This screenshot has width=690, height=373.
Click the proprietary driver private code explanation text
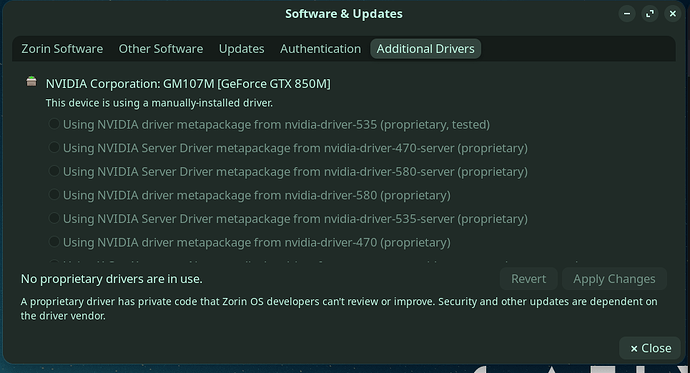point(339,309)
